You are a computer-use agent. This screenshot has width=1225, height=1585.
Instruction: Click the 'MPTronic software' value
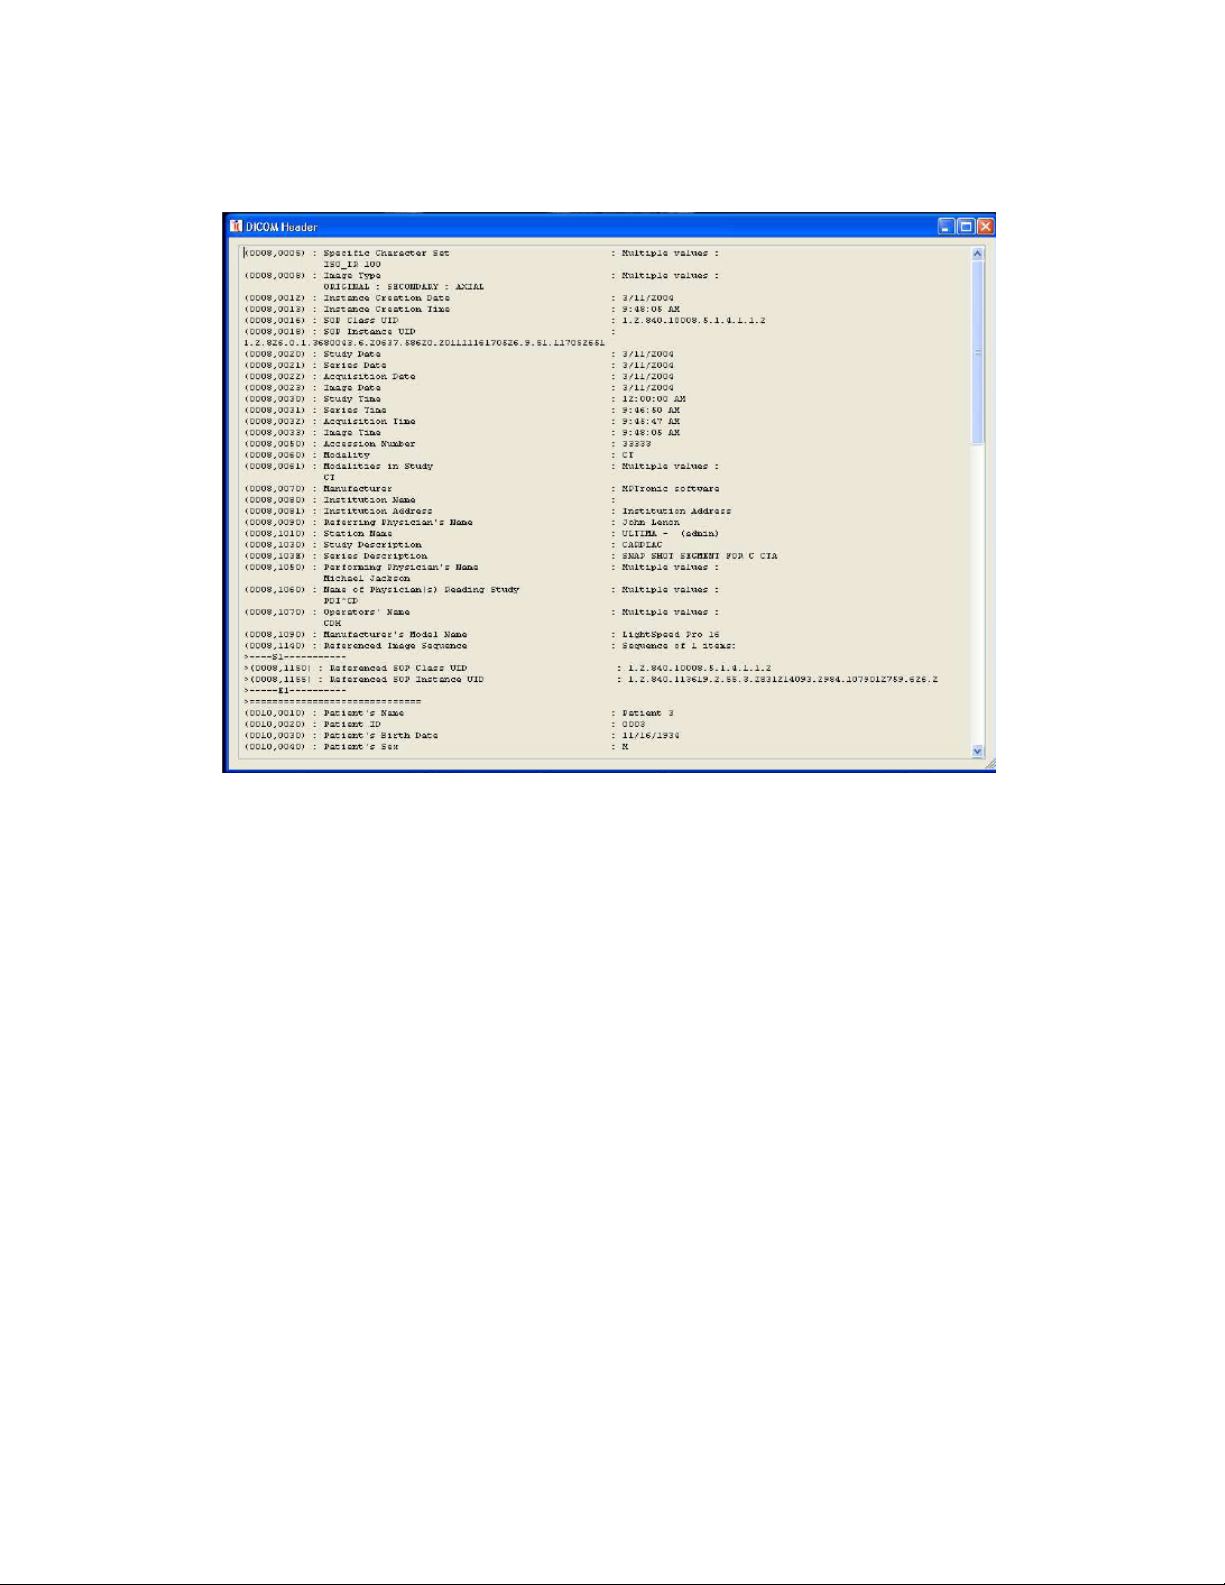(x=670, y=488)
